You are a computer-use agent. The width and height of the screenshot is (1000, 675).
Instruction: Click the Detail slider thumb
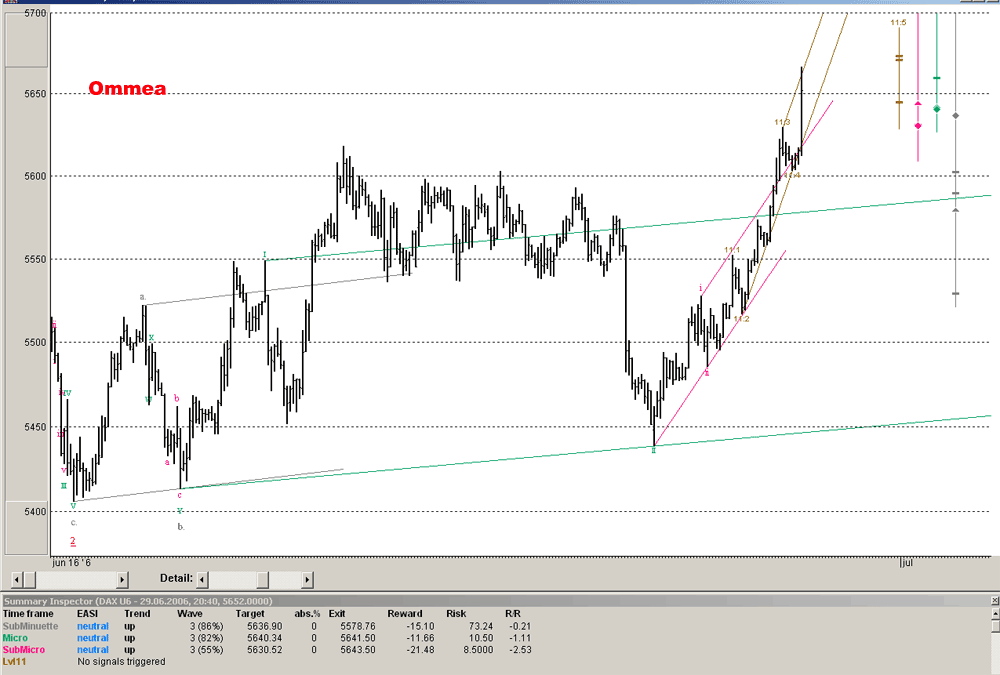tap(263, 580)
